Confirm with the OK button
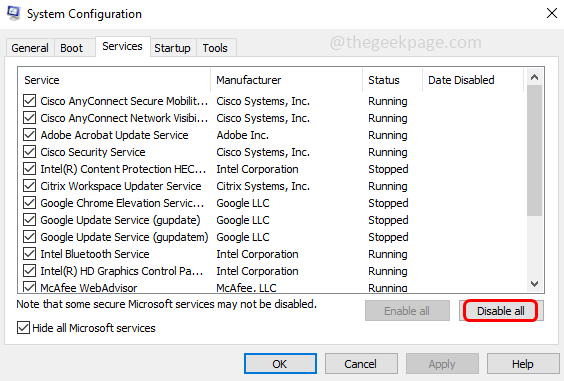This screenshot has height=381, width=564. coord(280,364)
